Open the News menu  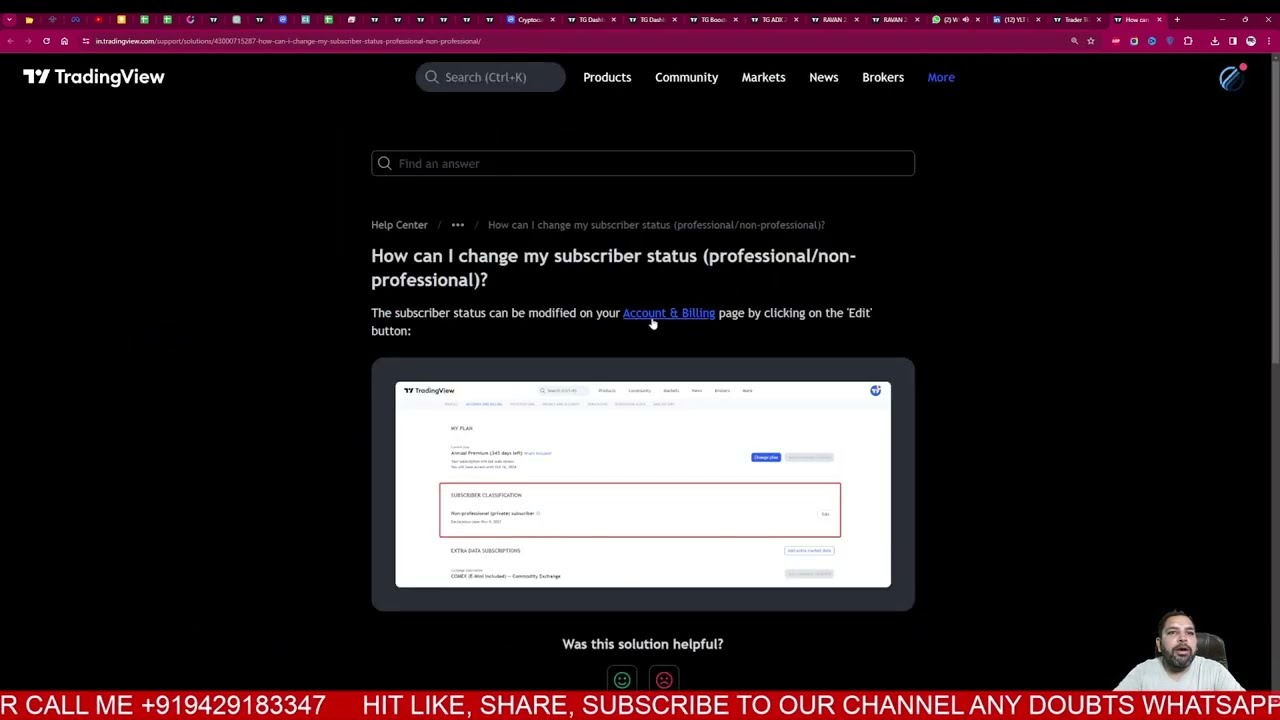point(823,77)
